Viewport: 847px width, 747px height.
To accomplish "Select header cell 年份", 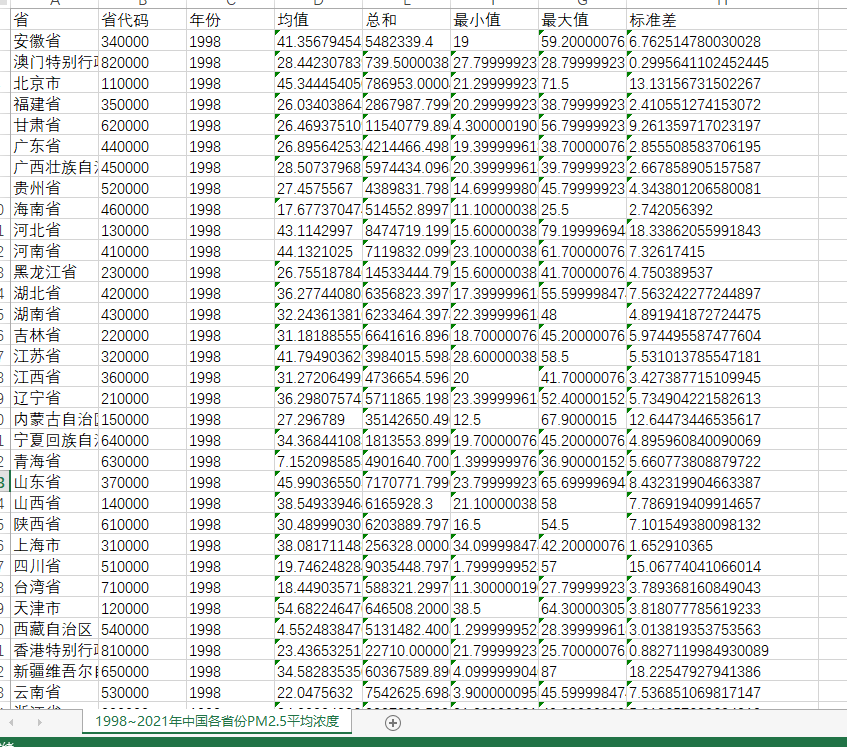I will (231, 20).
